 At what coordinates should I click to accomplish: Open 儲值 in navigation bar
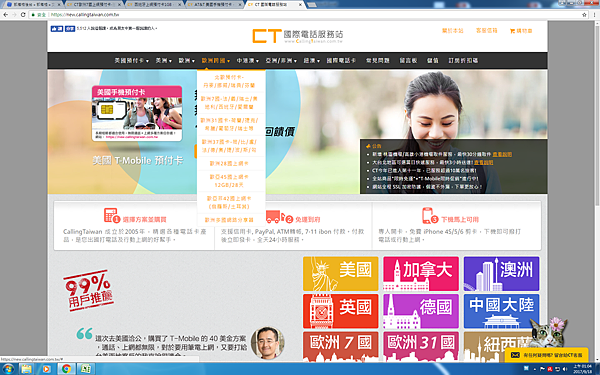tap(433, 60)
